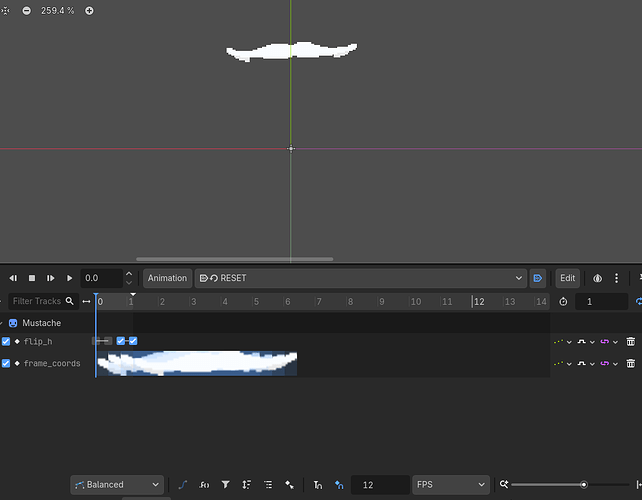Decrease animation position with down stepper arrow
Screen dimensions: 642x500
(x=129, y=283)
